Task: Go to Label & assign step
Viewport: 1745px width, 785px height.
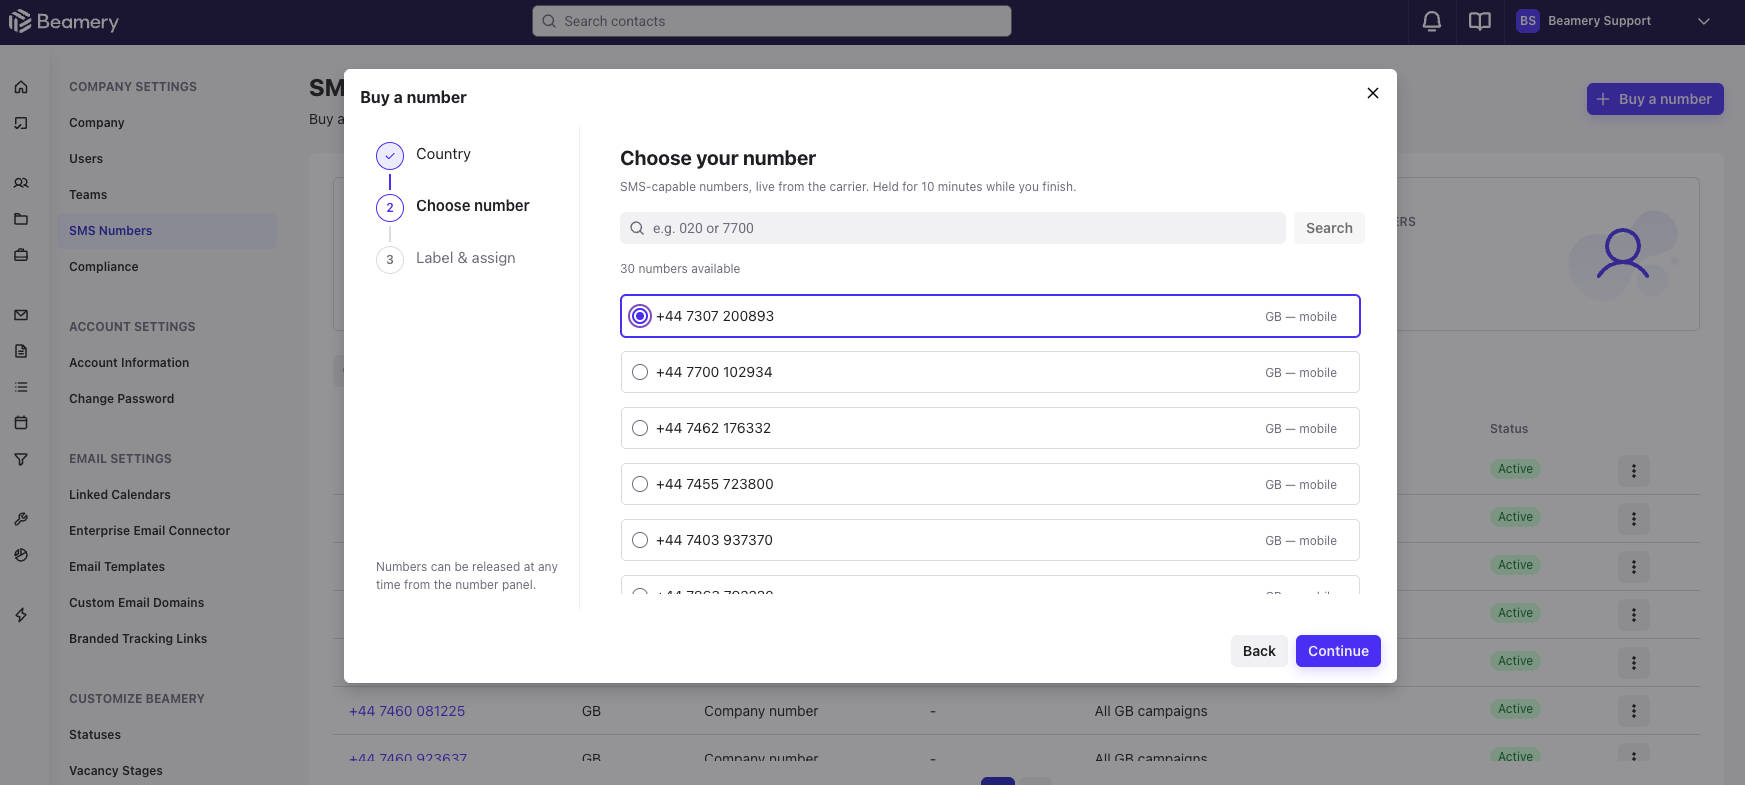Action: [446, 259]
